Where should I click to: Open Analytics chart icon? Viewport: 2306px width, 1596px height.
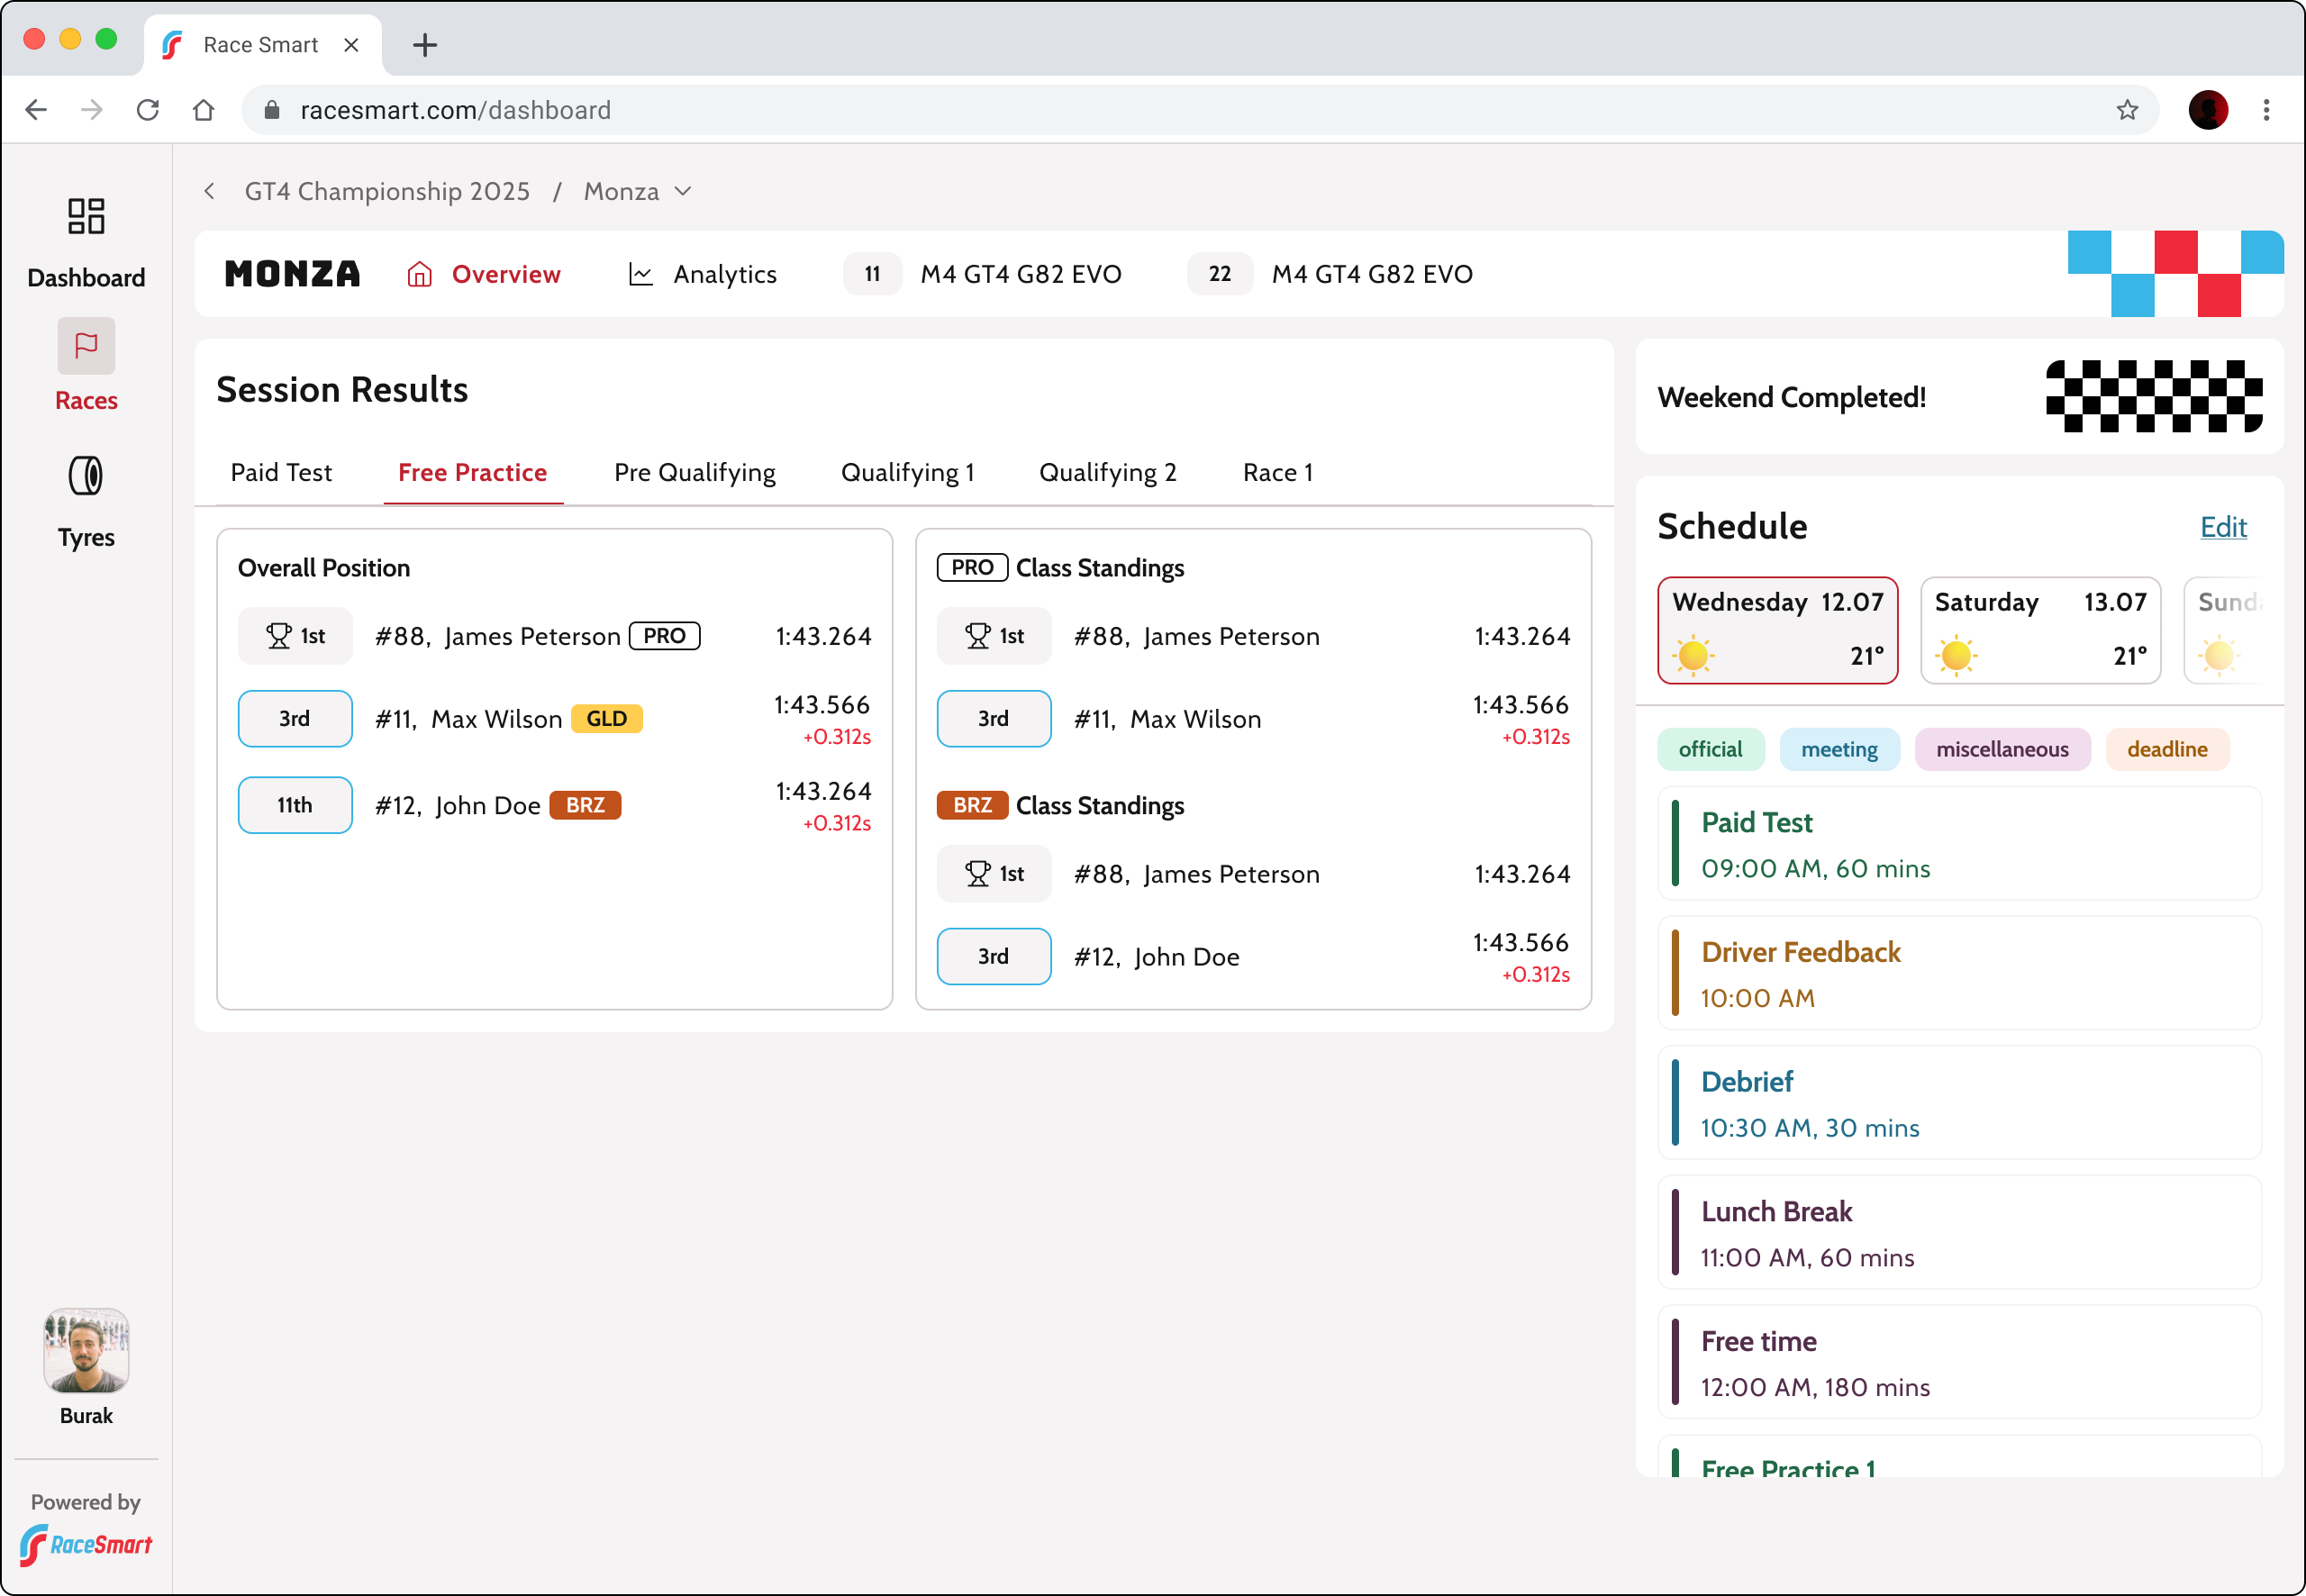pyautogui.click(x=640, y=274)
